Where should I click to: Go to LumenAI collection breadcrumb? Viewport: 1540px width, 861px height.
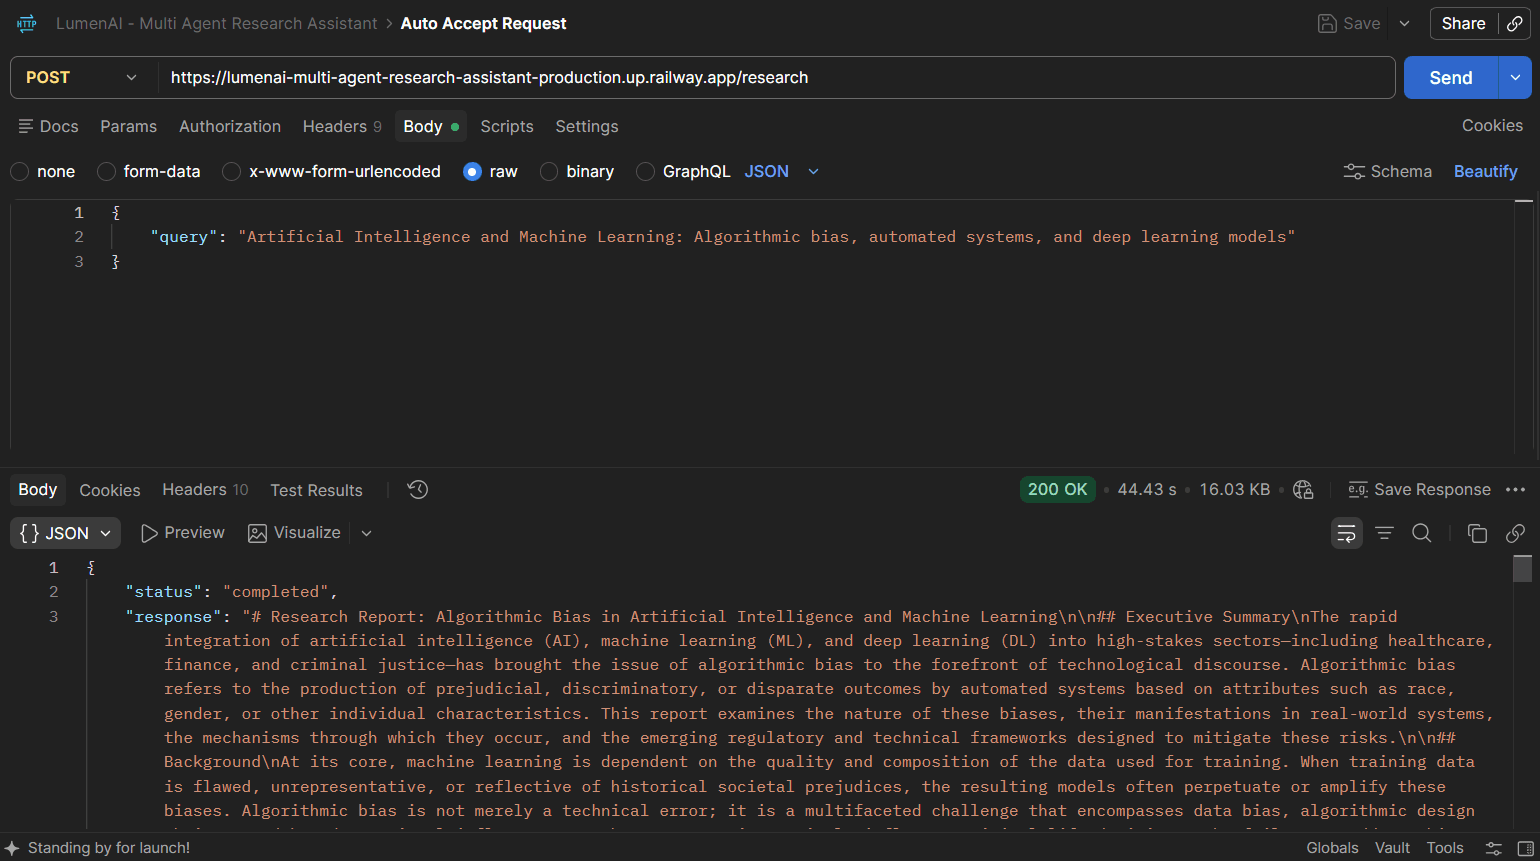click(216, 24)
